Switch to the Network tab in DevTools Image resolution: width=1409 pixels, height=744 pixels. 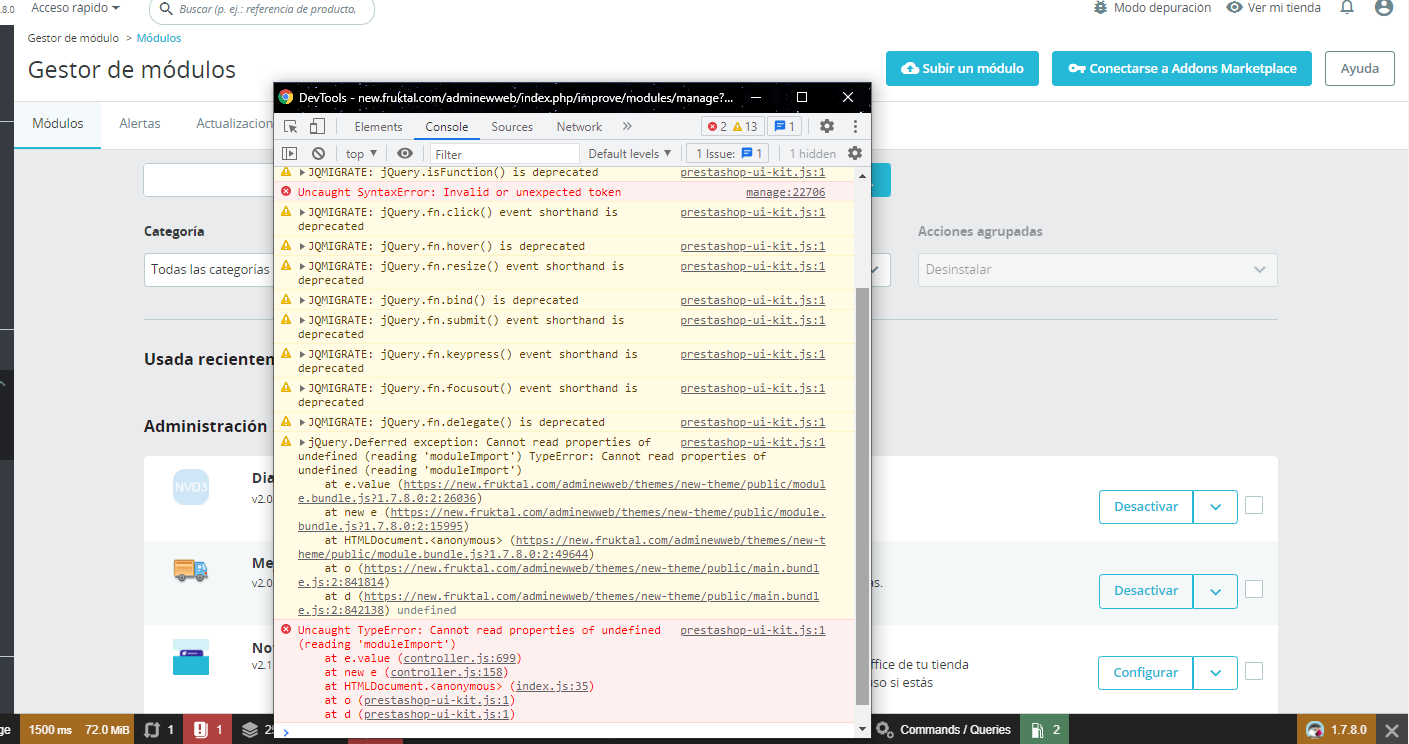579,127
